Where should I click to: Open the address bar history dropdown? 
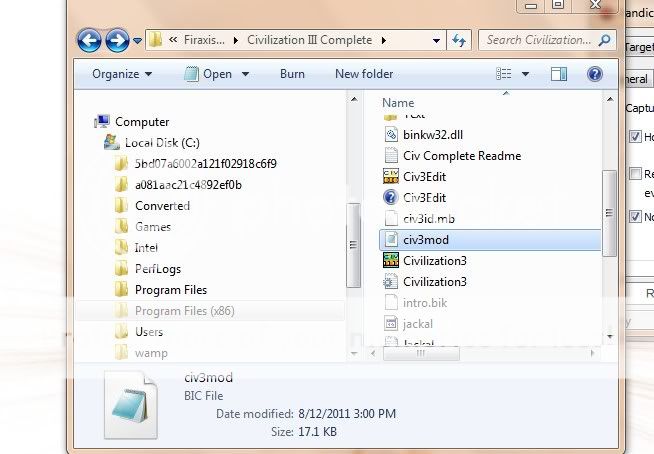436,41
